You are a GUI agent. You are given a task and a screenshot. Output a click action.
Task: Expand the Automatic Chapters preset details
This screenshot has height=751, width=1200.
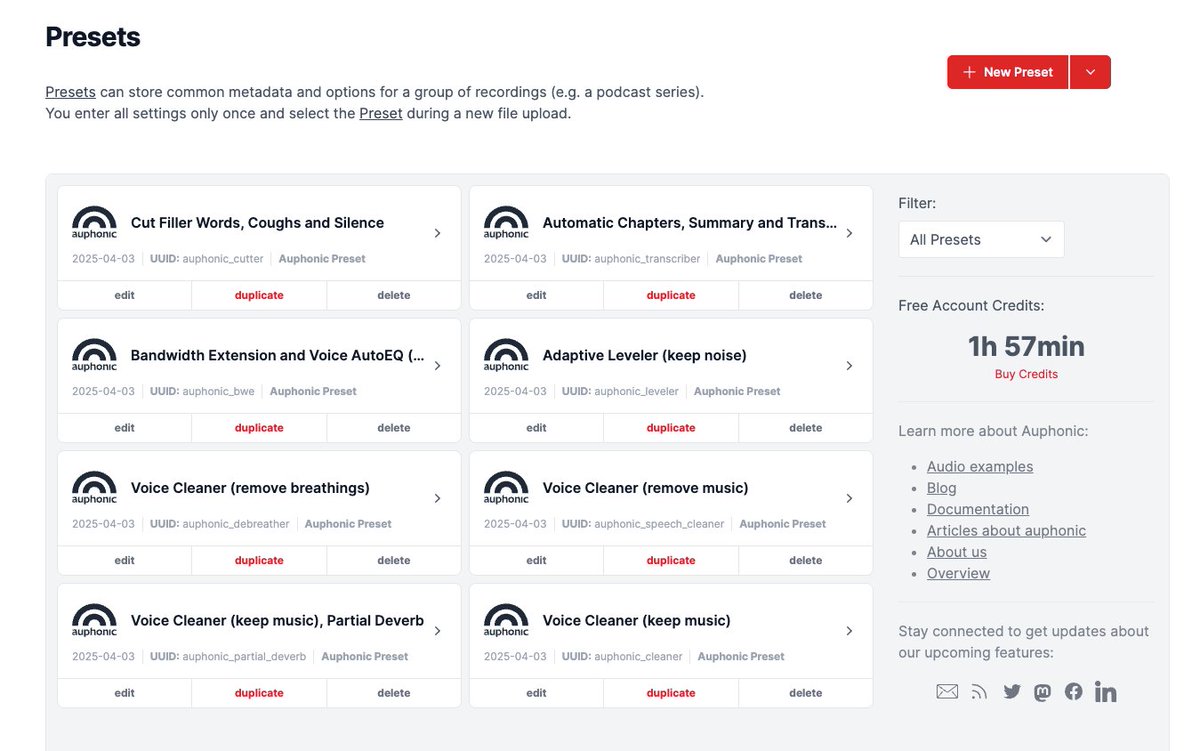tap(849, 232)
